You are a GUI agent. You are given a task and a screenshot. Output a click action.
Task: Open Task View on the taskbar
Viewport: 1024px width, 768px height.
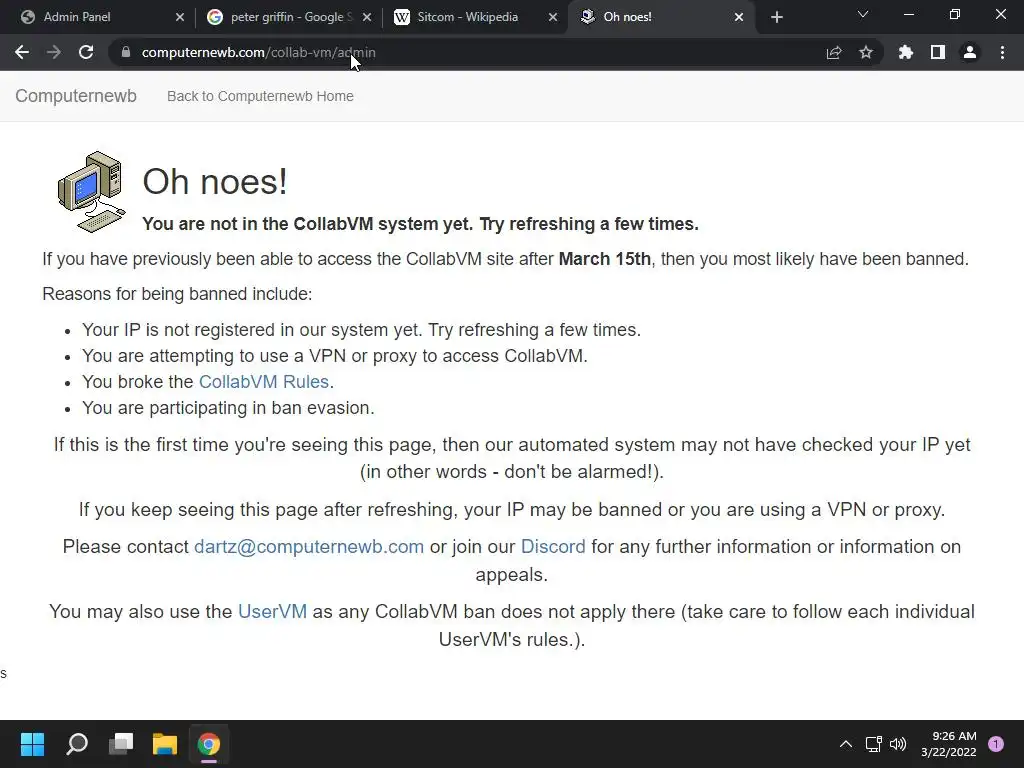[121, 744]
